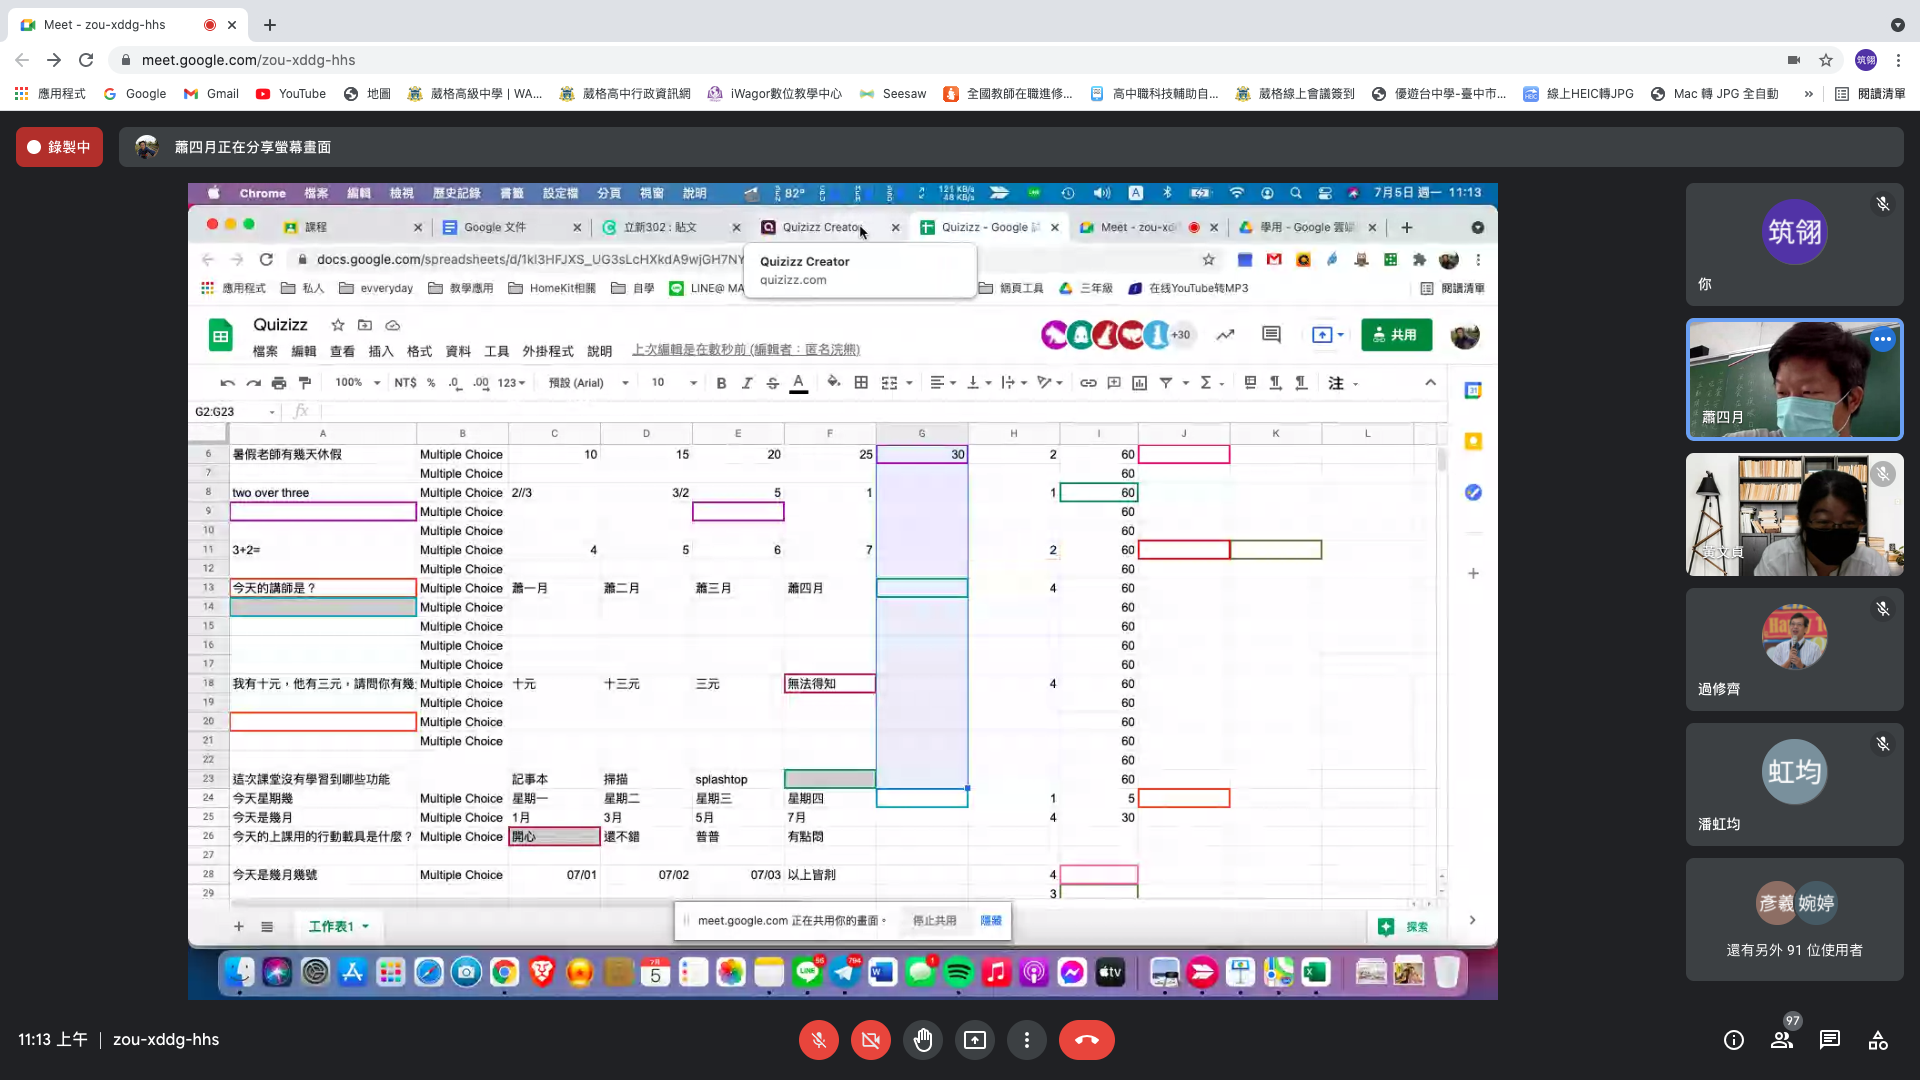
Task: Open the Chrome tab search dropdown arrow
Action: tap(1897, 24)
